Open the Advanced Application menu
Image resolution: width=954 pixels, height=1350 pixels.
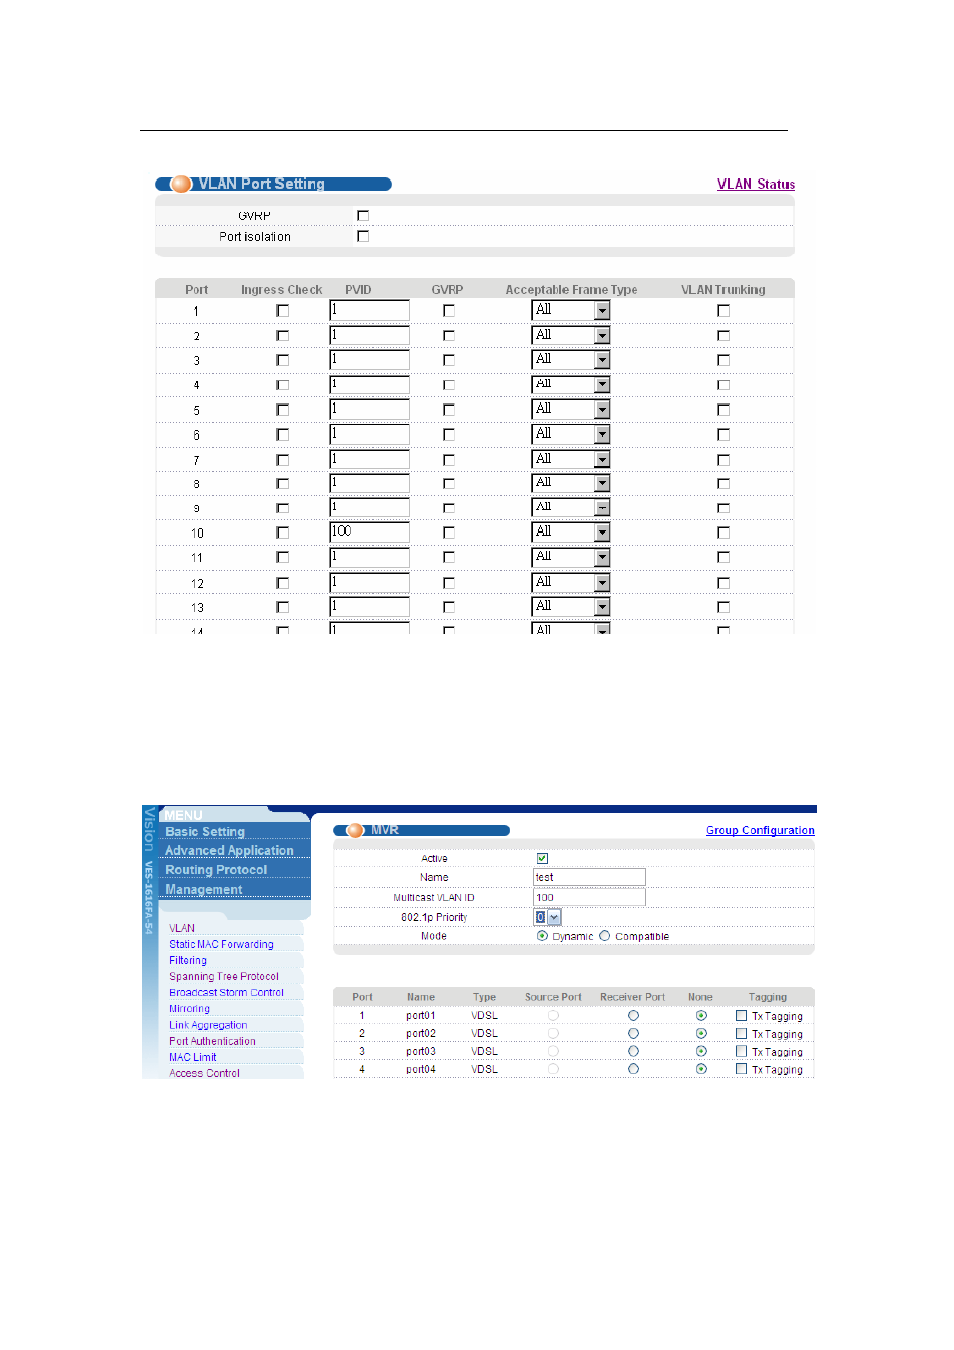tap(229, 851)
